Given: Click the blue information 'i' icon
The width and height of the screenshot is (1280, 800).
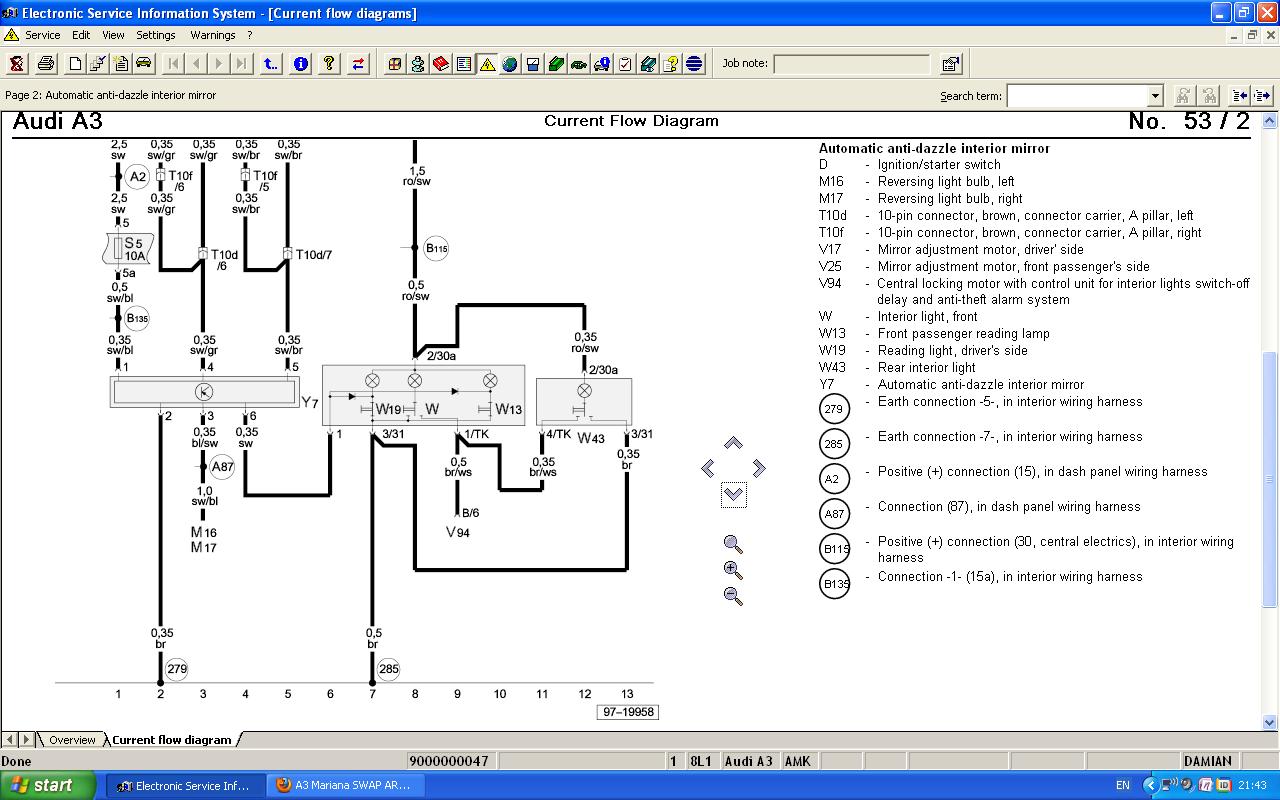Looking at the screenshot, I should [x=300, y=64].
